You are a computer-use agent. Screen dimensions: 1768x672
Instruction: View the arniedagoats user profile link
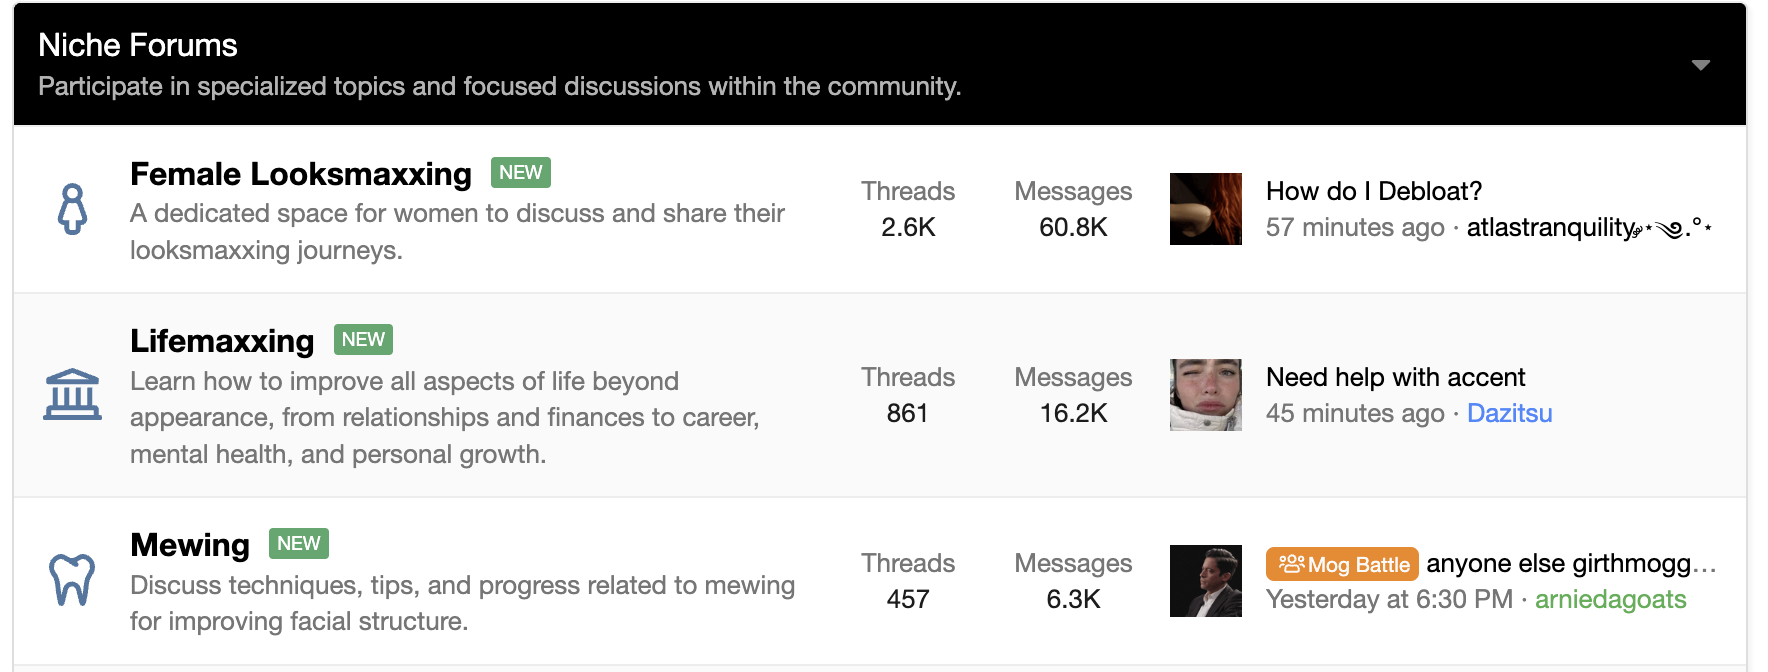click(x=1610, y=599)
